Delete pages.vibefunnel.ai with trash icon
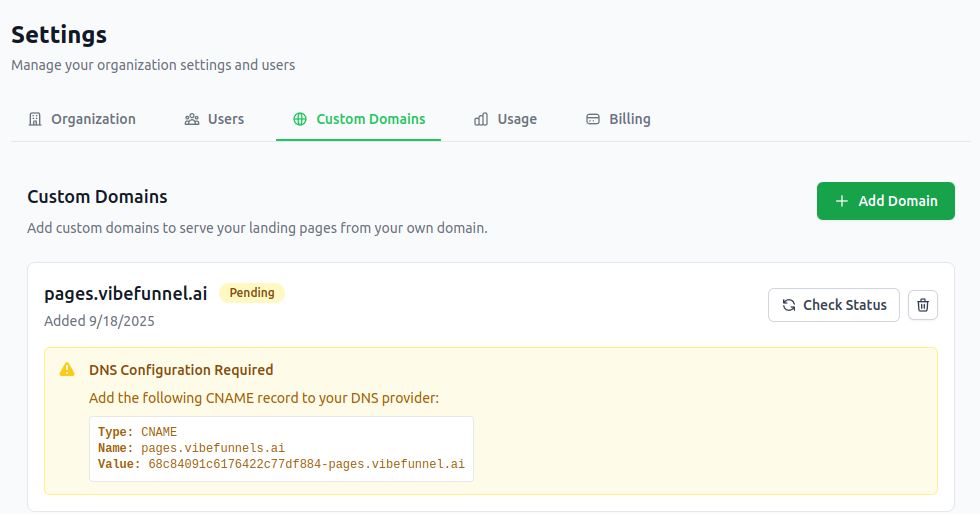980x514 pixels. (923, 305)
